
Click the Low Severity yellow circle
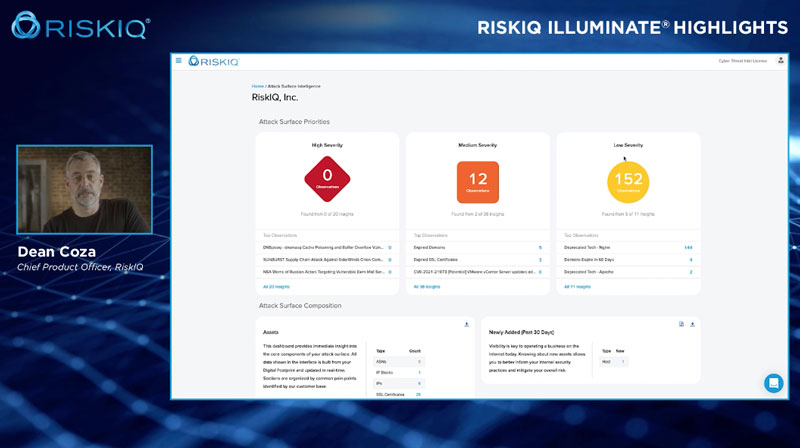tap(628, 182)
